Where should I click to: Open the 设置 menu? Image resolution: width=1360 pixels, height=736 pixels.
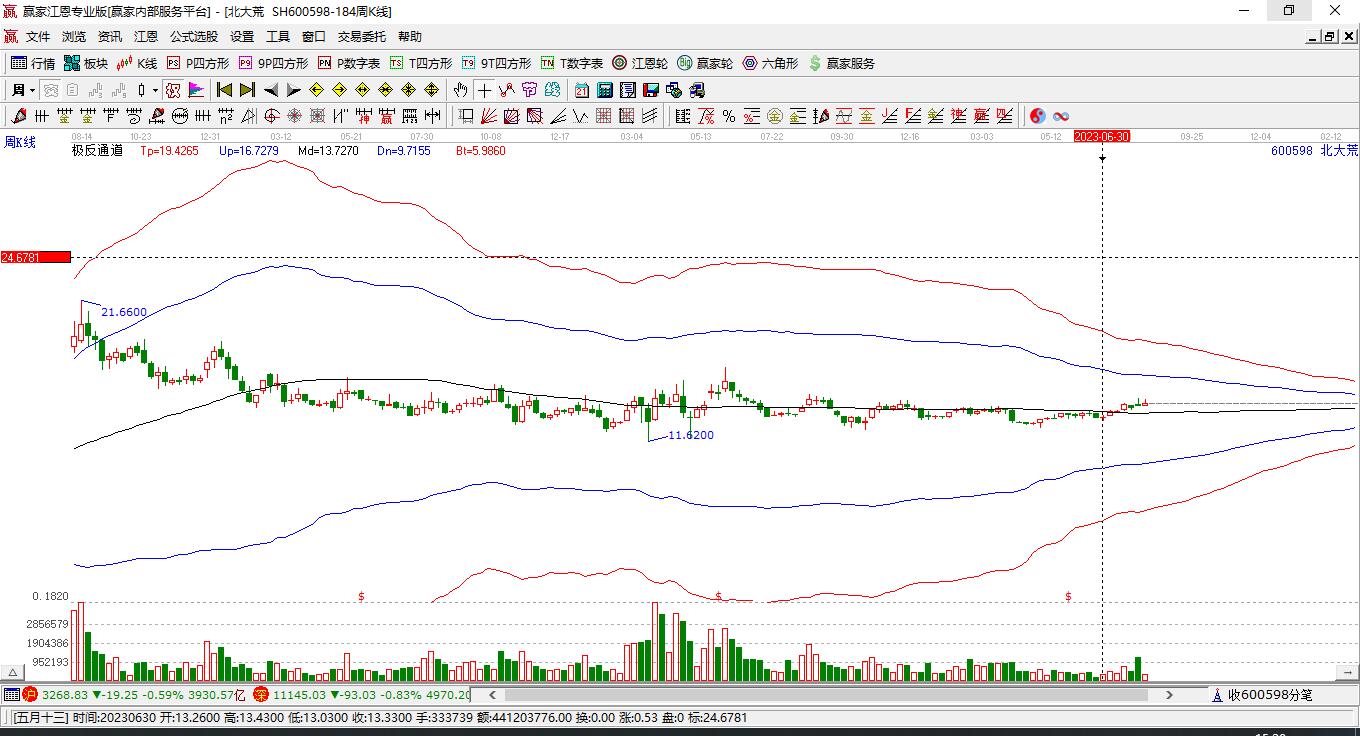coord(242,37)
